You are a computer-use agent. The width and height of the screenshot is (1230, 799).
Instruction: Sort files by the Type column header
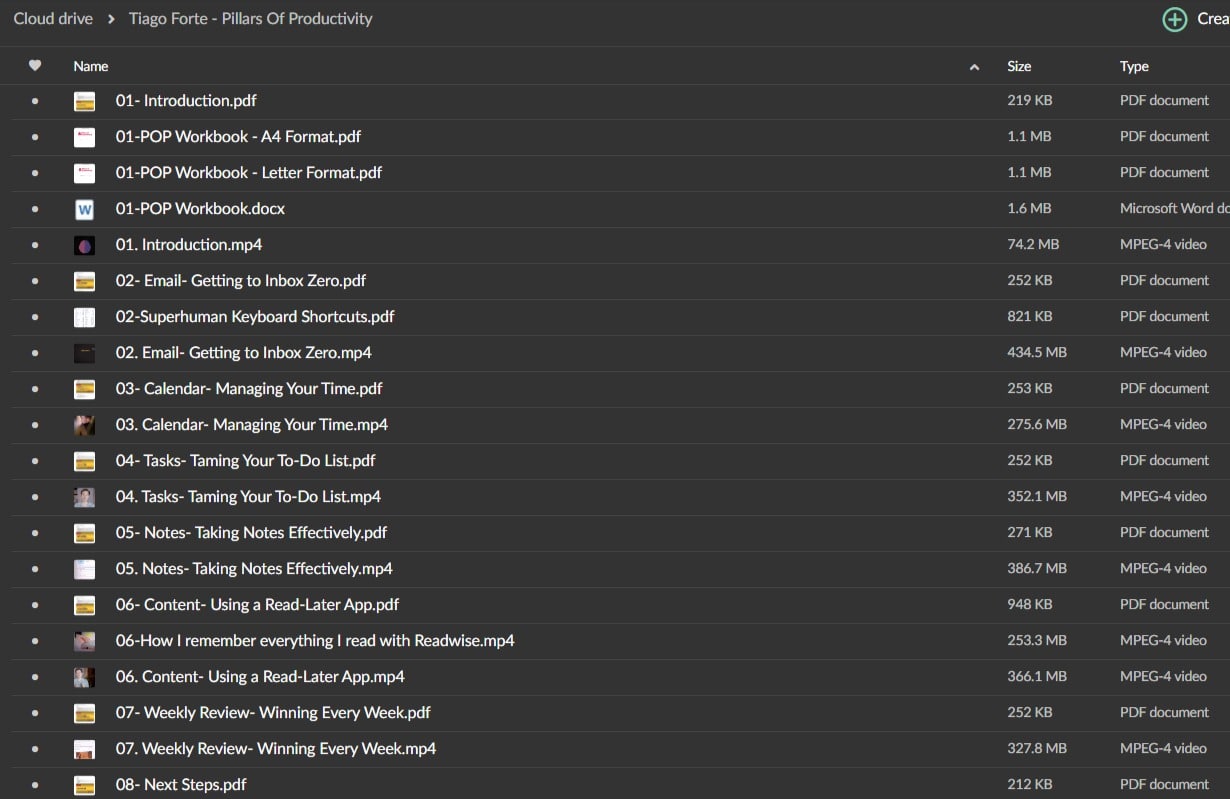(x=1134, y=66)
